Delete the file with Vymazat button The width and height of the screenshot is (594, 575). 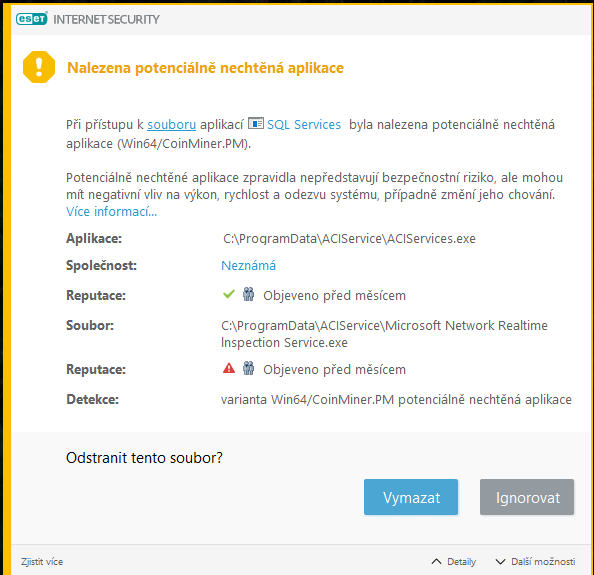[411, 497]
